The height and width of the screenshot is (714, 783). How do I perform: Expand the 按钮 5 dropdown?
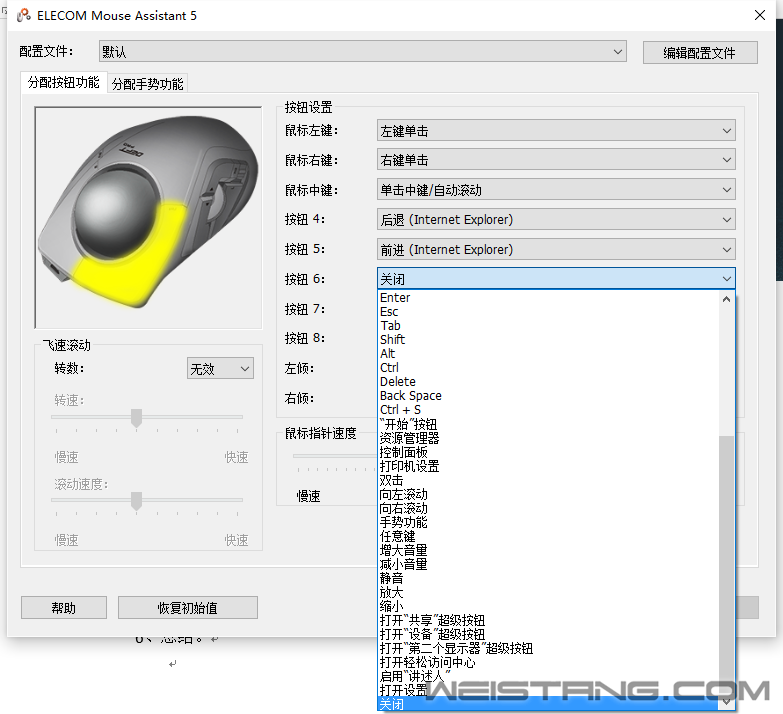tap(556, 249)
